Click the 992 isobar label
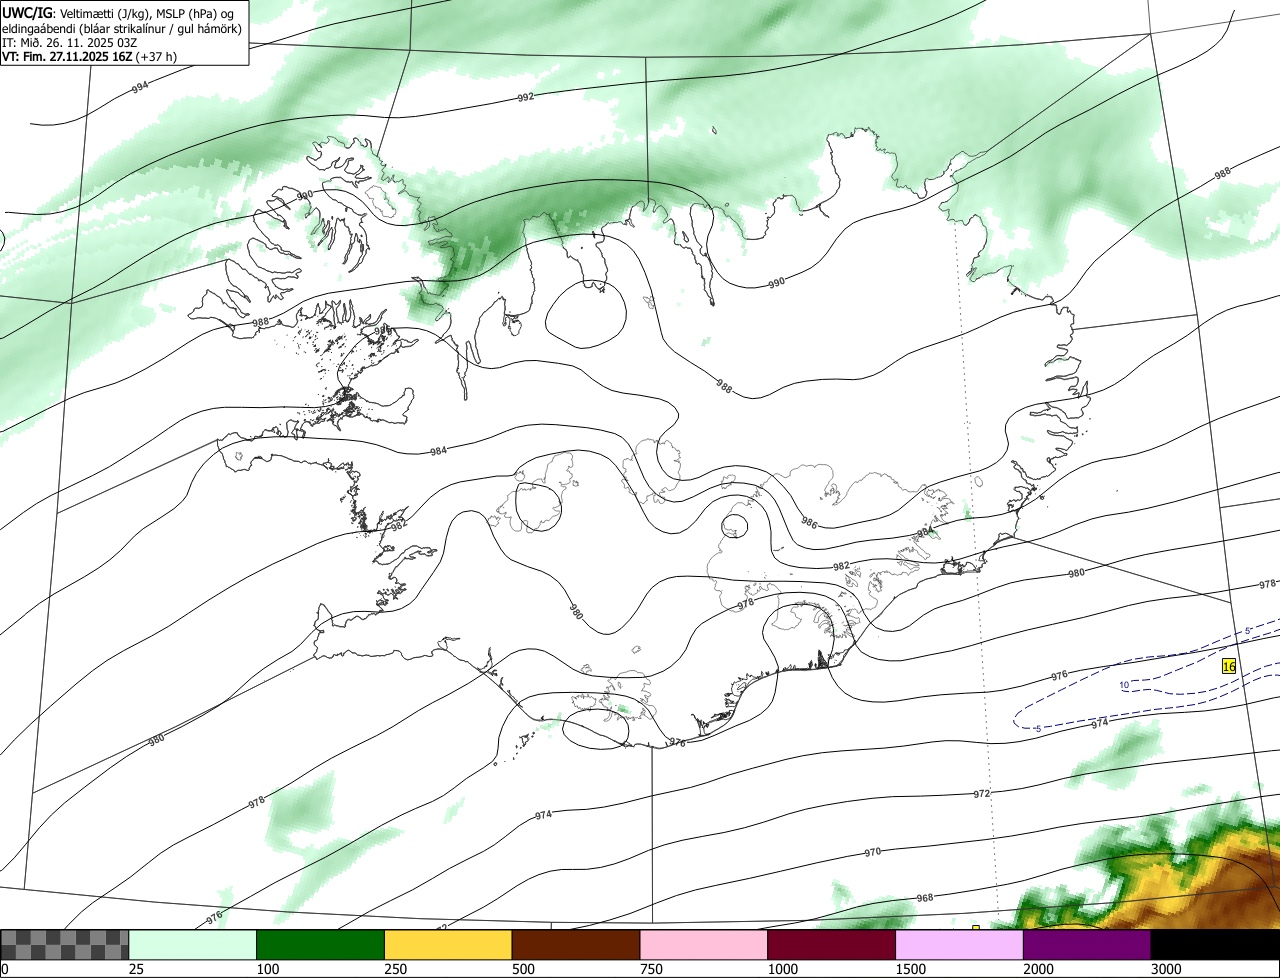Image resolution: width=1280 pixels, height=978 pixels. [526, 97]
